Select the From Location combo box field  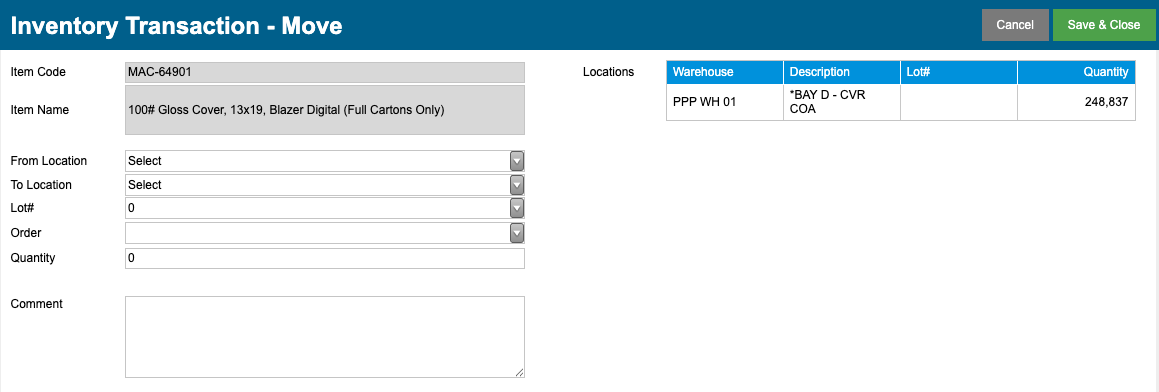(324, 160)
